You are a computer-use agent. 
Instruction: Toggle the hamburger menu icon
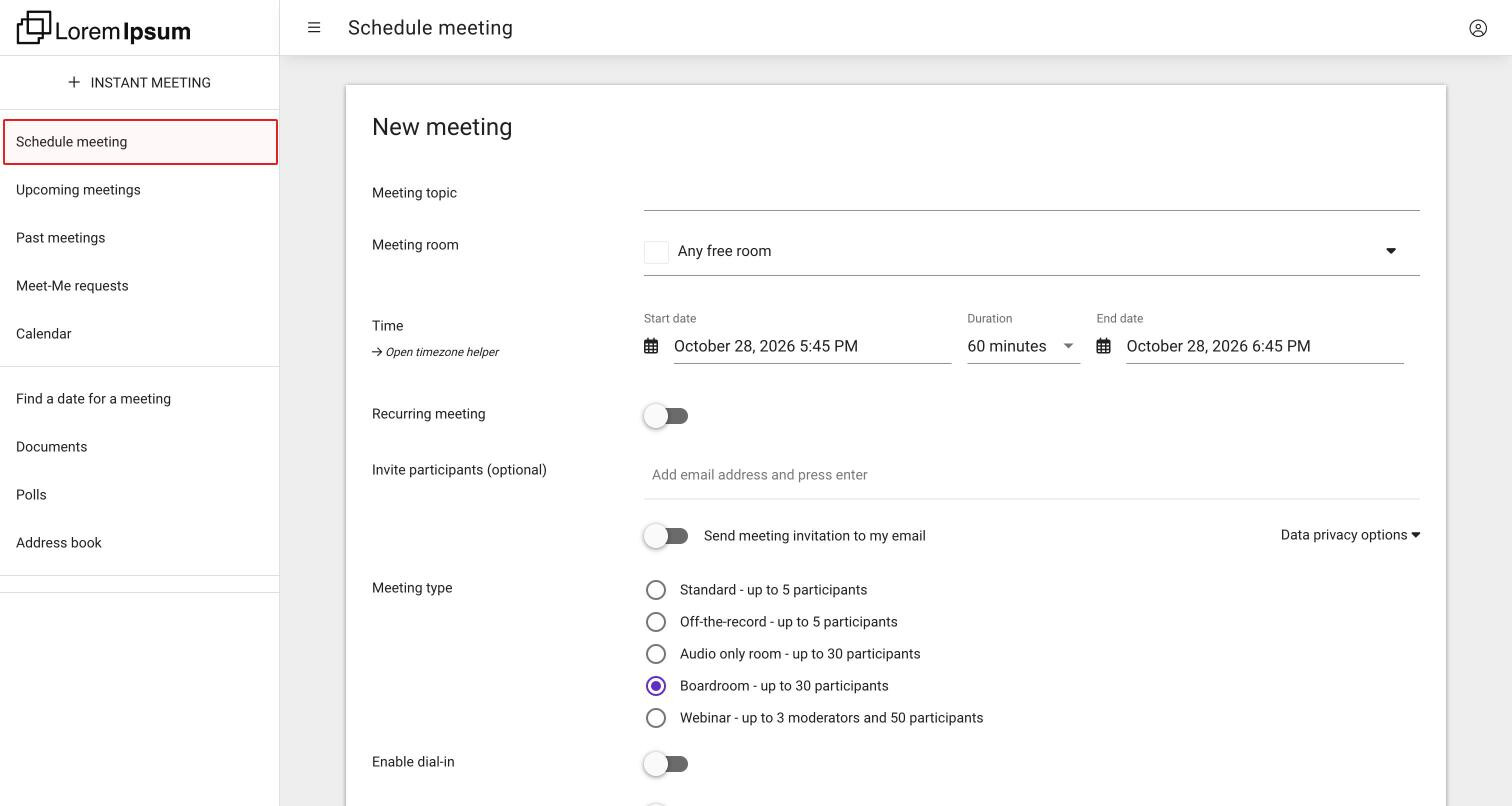click(314, 28)
